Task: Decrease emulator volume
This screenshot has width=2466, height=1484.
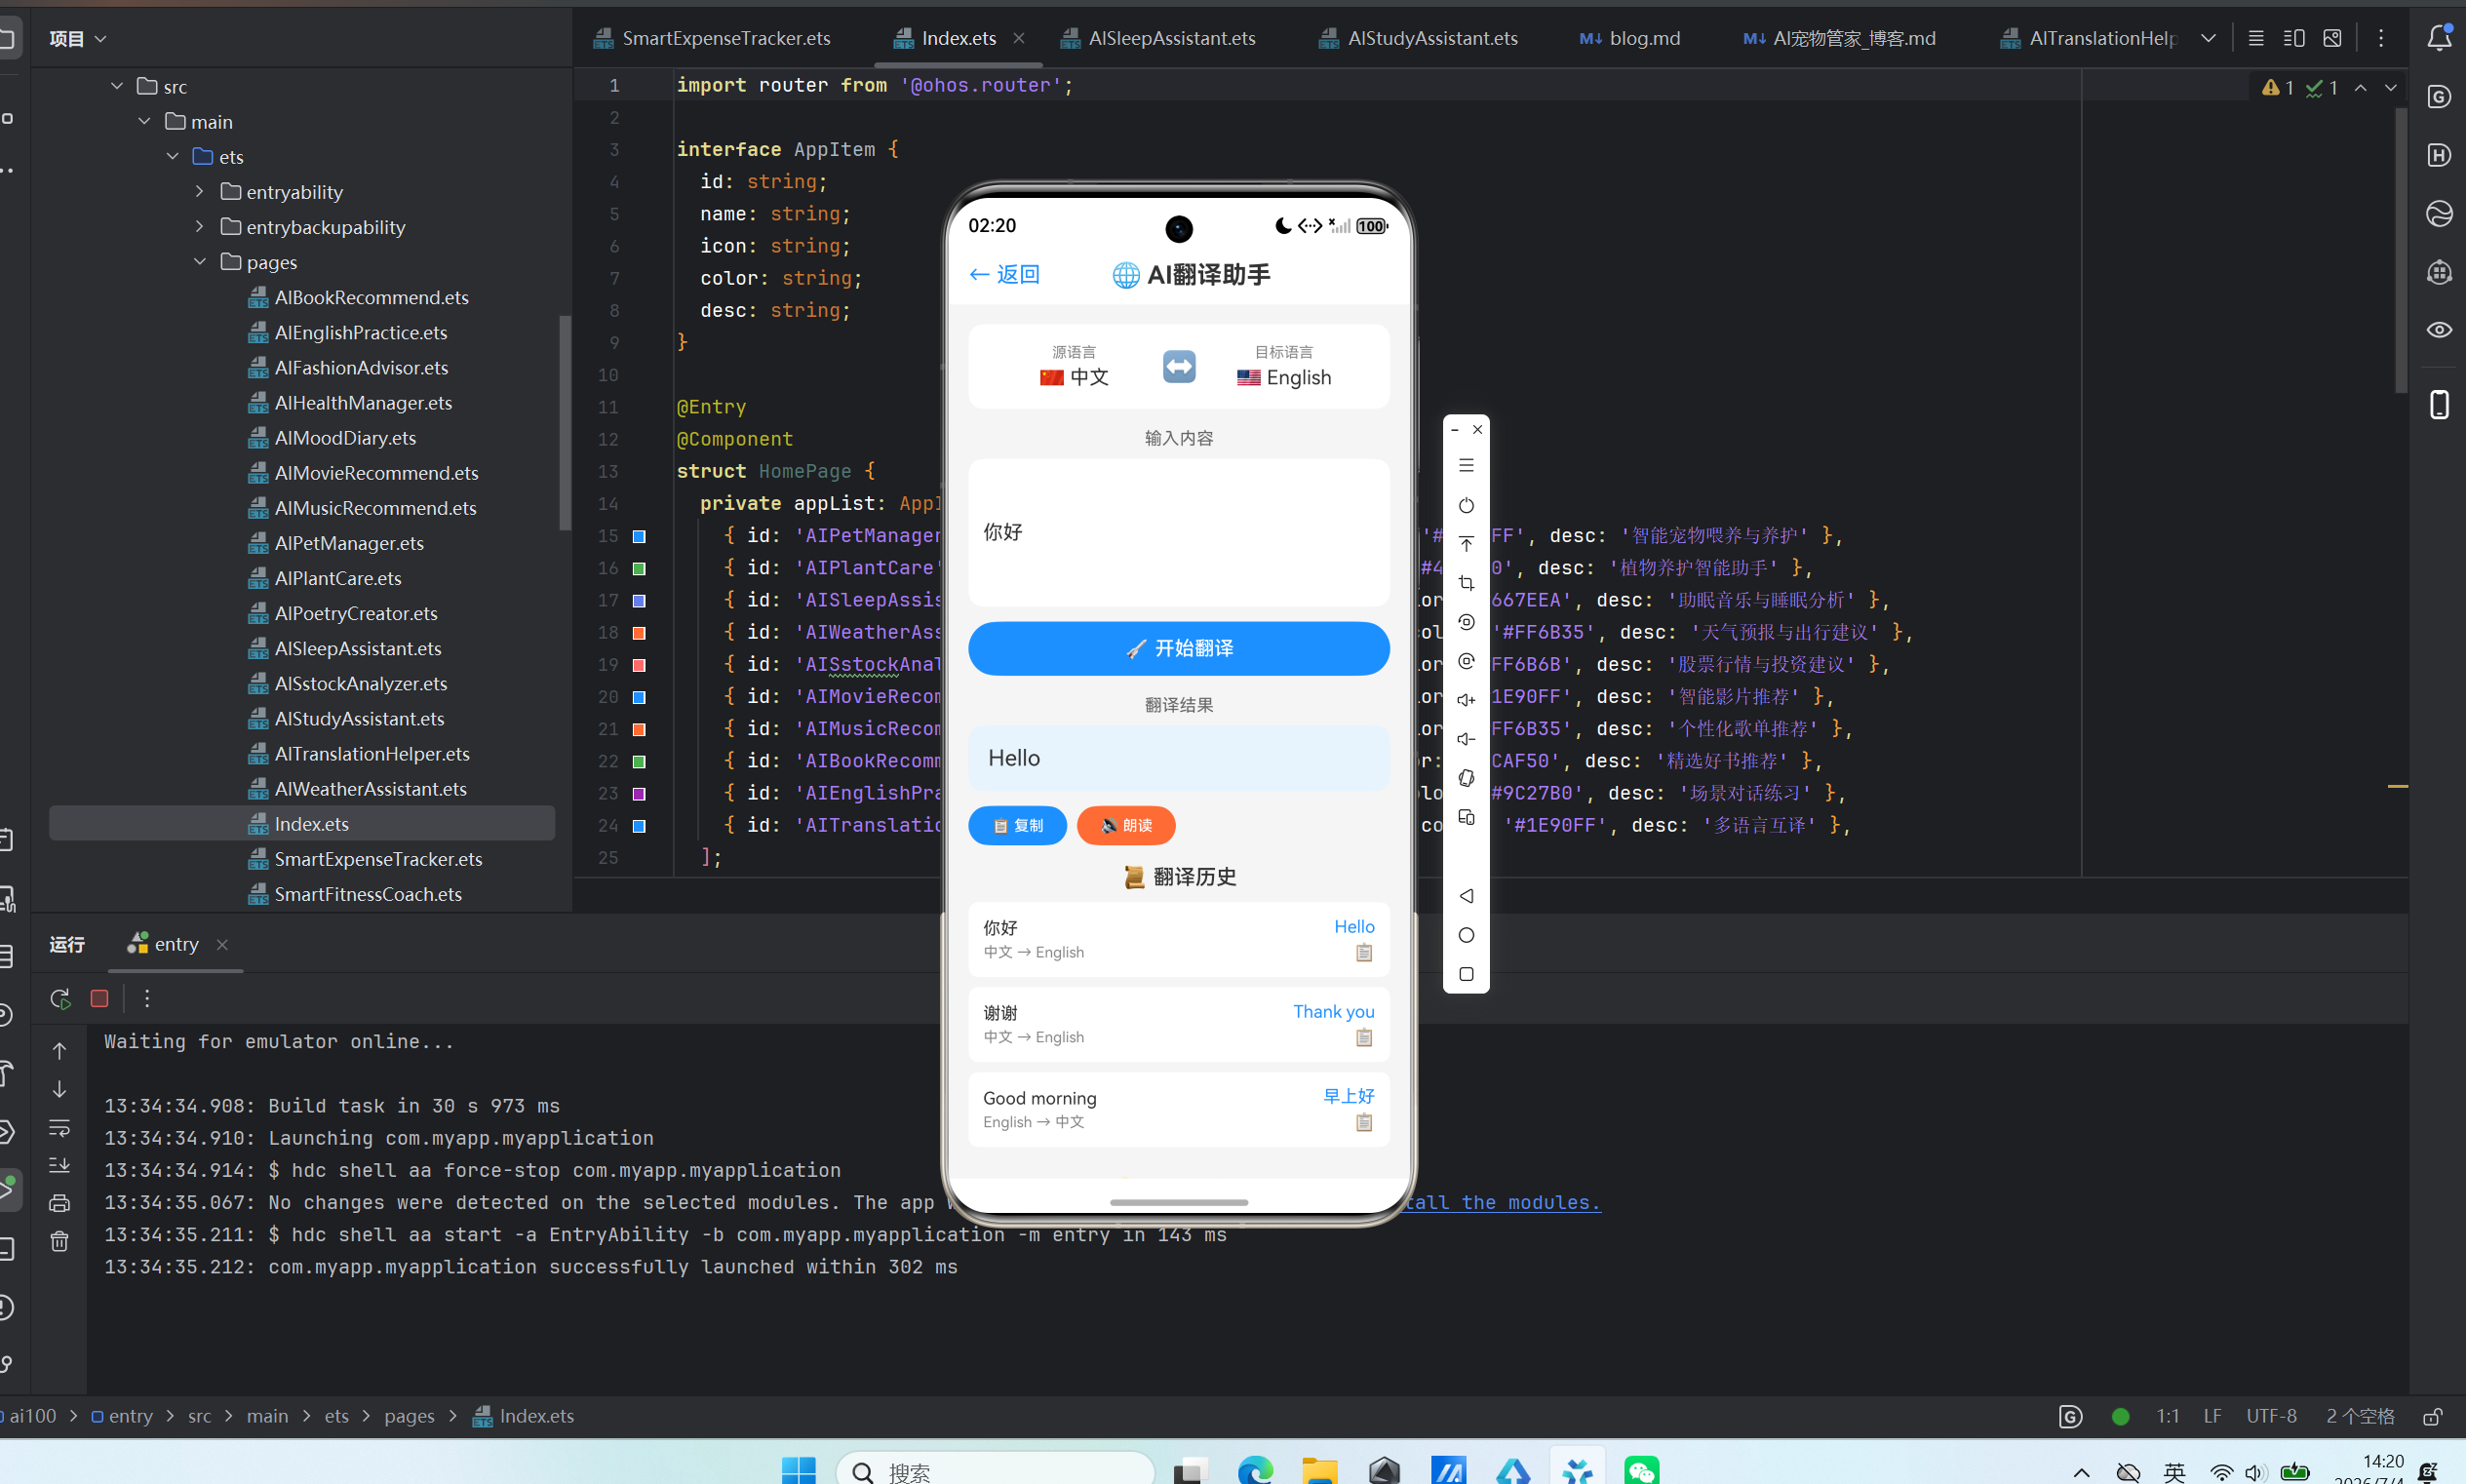Action: 1466,739
